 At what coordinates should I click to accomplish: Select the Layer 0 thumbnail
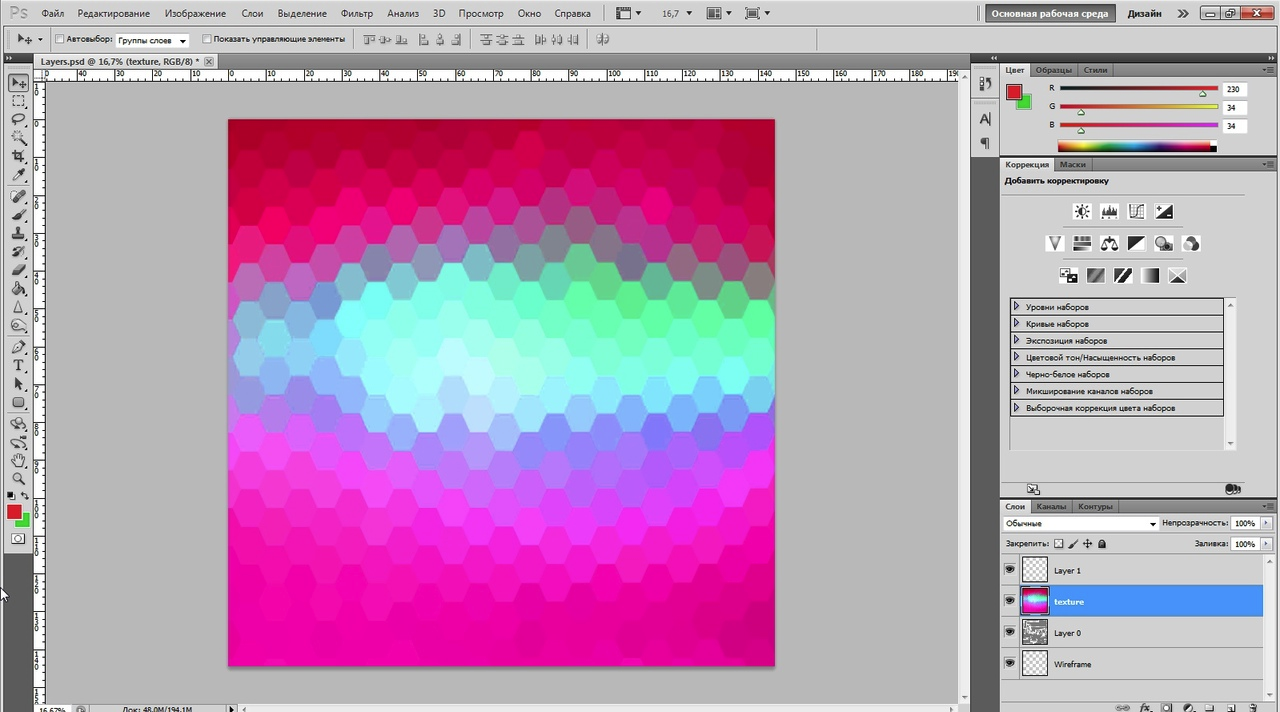[1035, 632]
